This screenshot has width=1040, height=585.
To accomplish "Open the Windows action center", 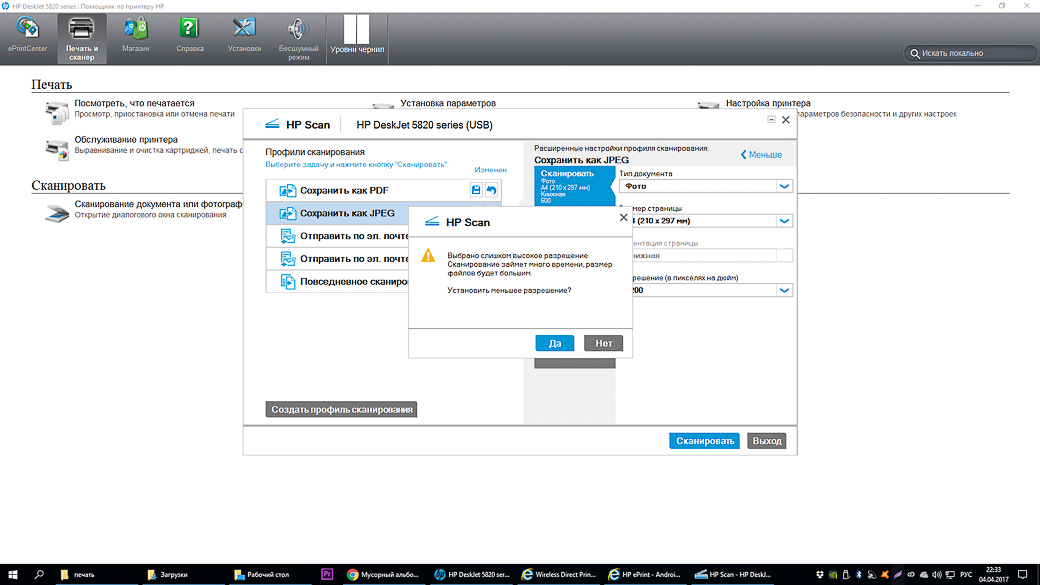I will [1023, 574].
